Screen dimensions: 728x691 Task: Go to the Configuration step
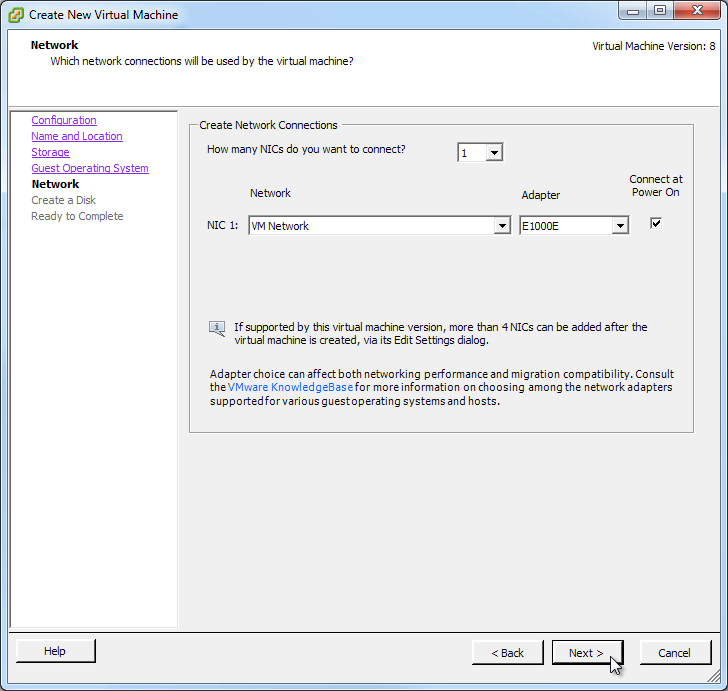point(64,120)
